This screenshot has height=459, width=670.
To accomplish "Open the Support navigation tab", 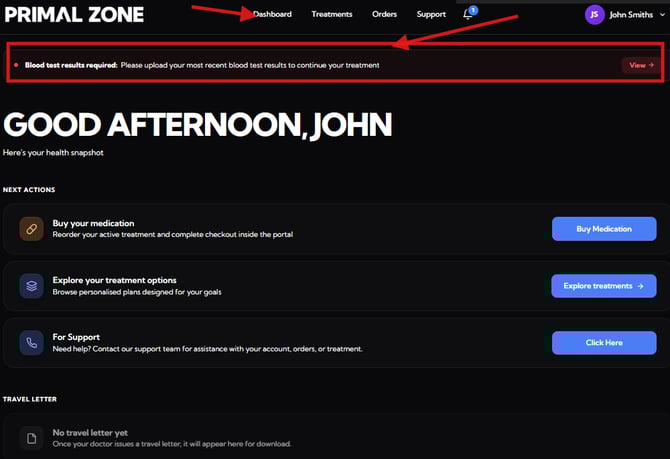I will click(x=431, y=14).
